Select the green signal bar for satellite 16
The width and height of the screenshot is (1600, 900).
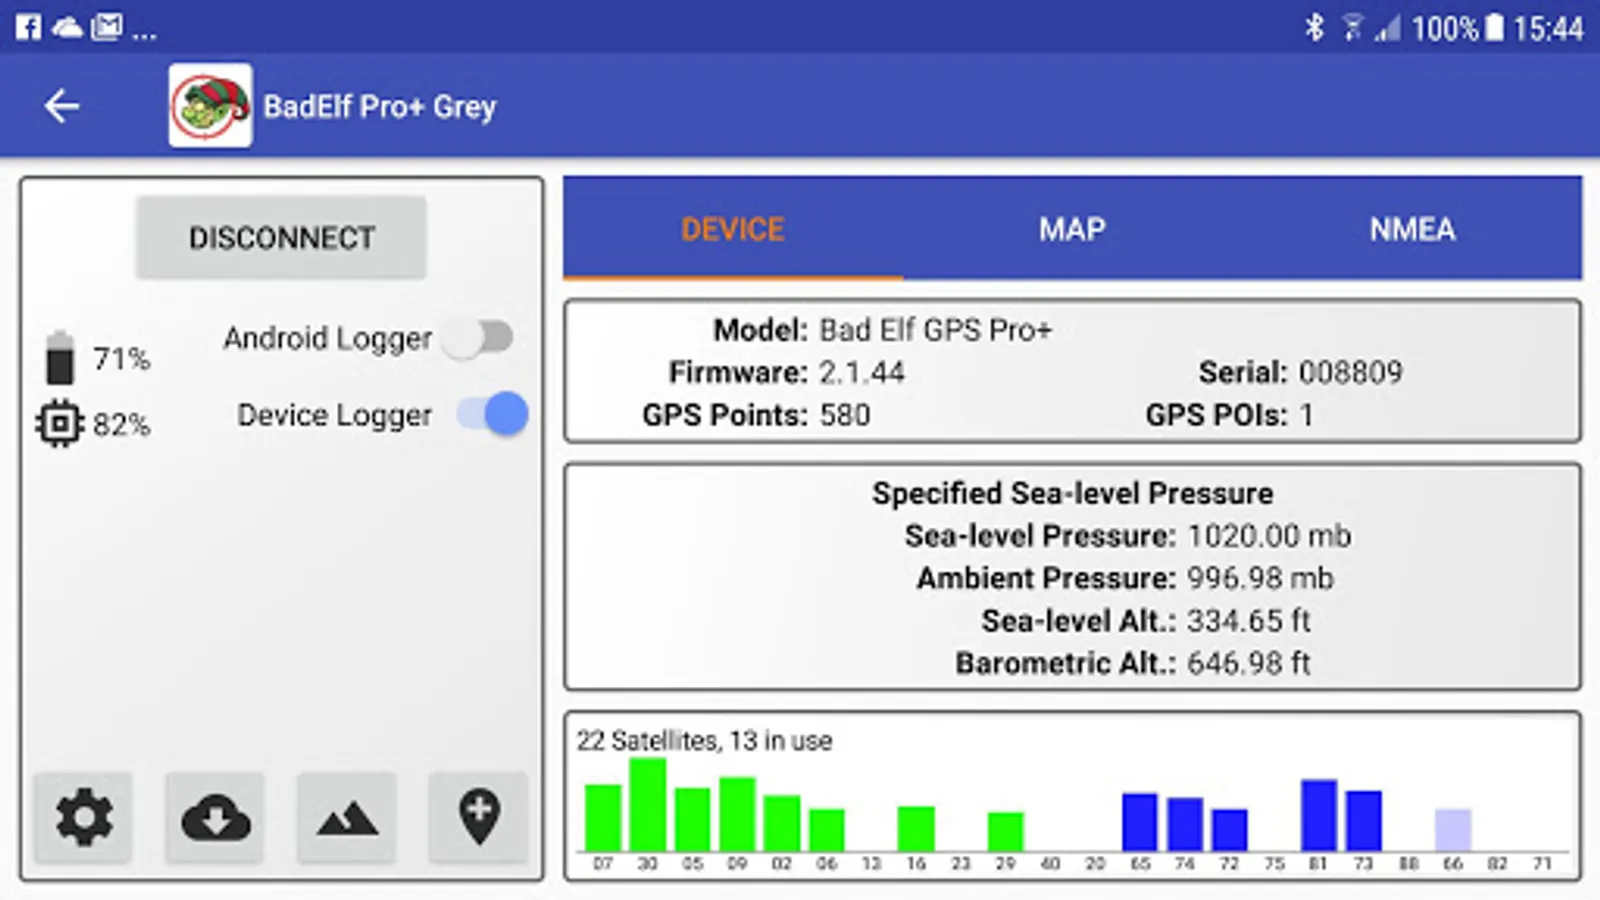point(916,829)
